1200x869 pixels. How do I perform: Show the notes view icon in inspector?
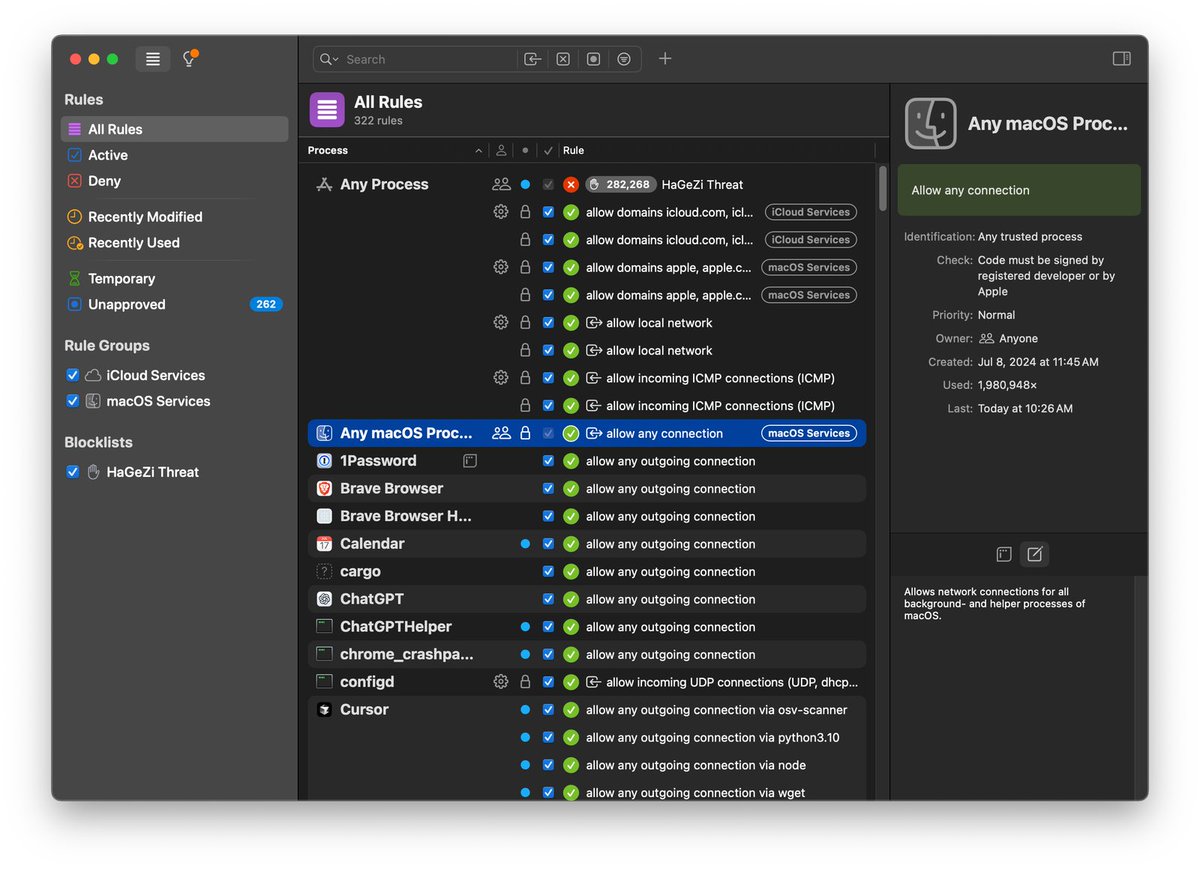tap(1004, 554)
